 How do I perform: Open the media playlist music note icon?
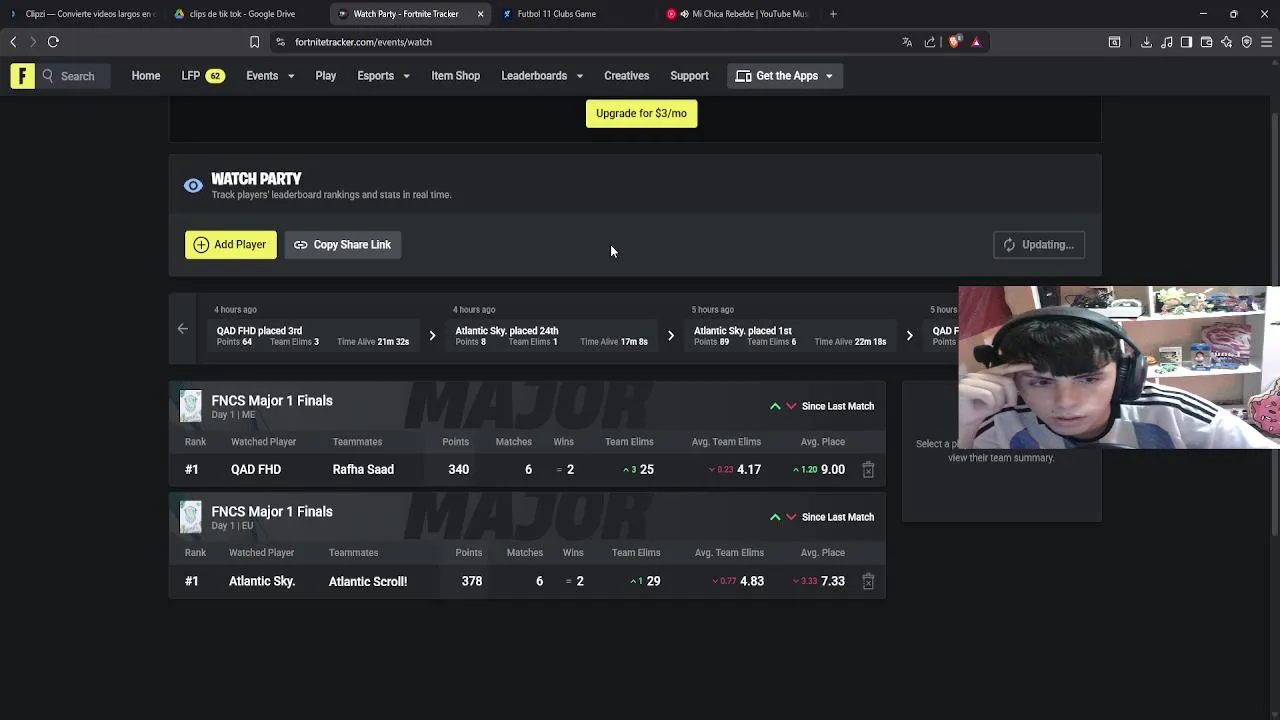tap(1167, 42)
